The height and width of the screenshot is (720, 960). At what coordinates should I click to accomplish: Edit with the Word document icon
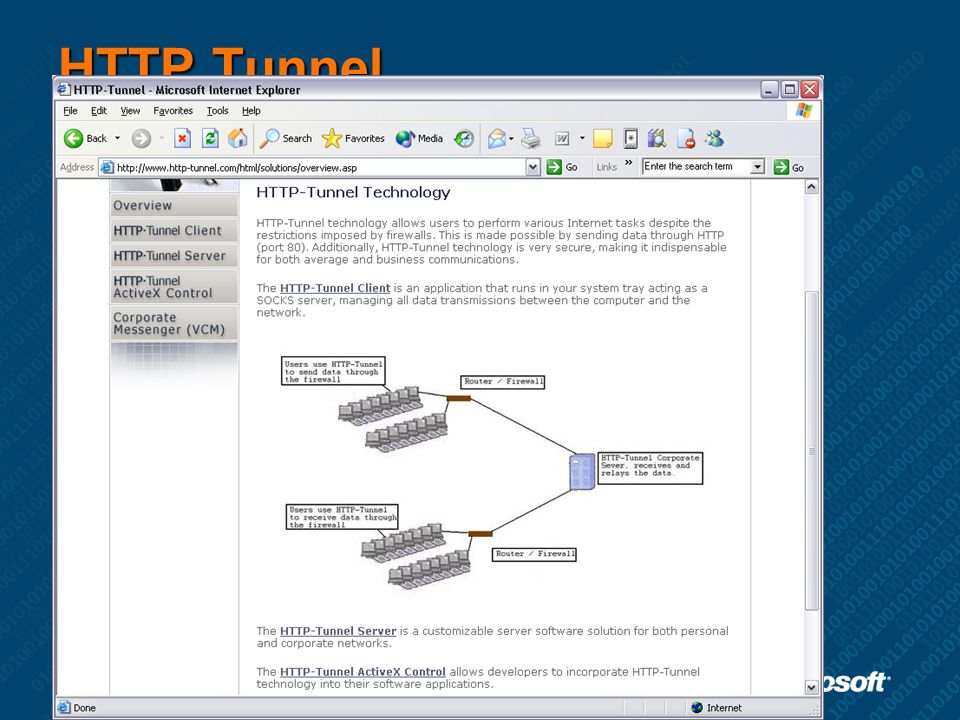562,139
